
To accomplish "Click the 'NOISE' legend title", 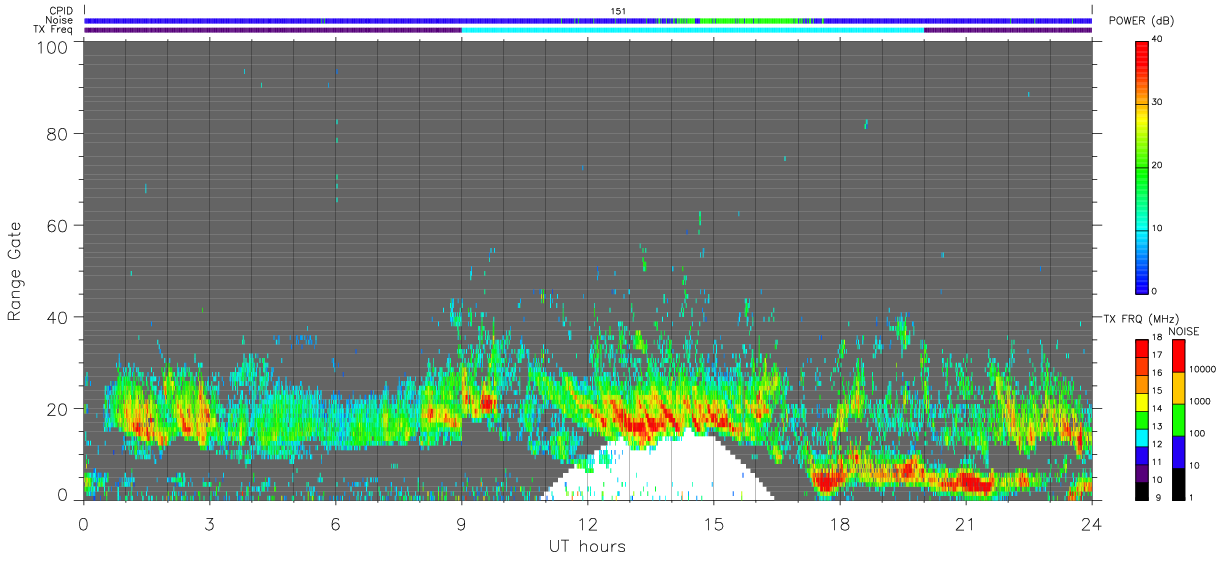I will [1184, 331].
